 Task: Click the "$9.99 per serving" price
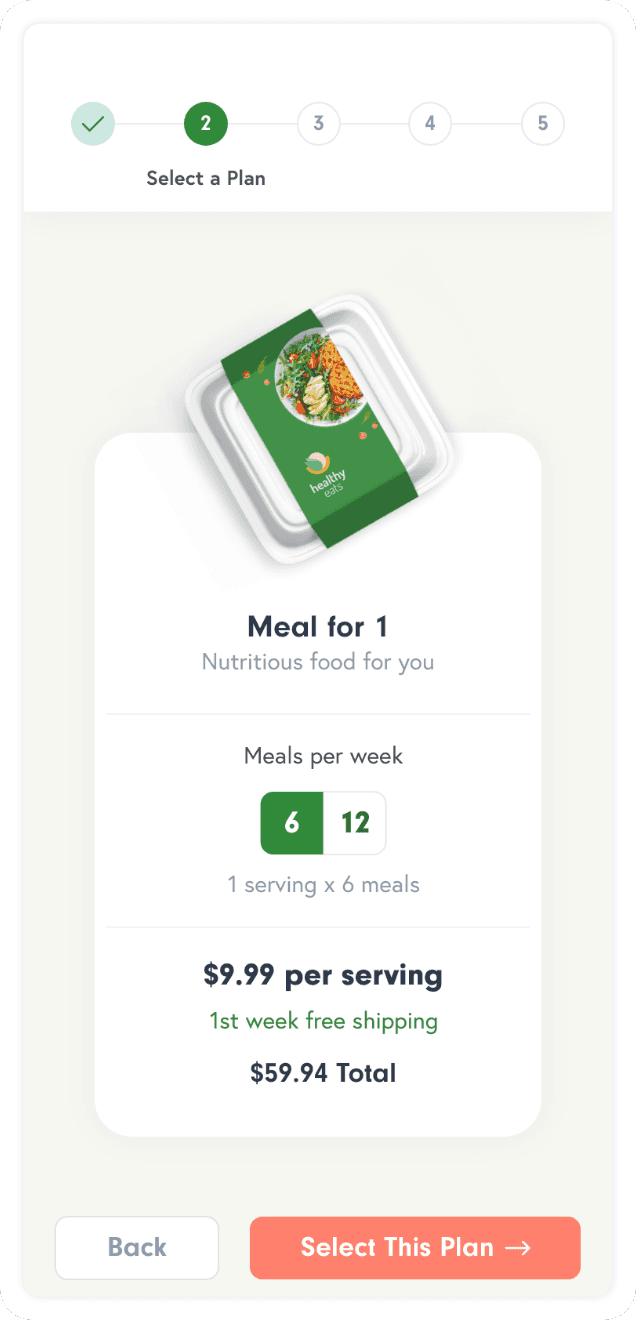(323, 976)
